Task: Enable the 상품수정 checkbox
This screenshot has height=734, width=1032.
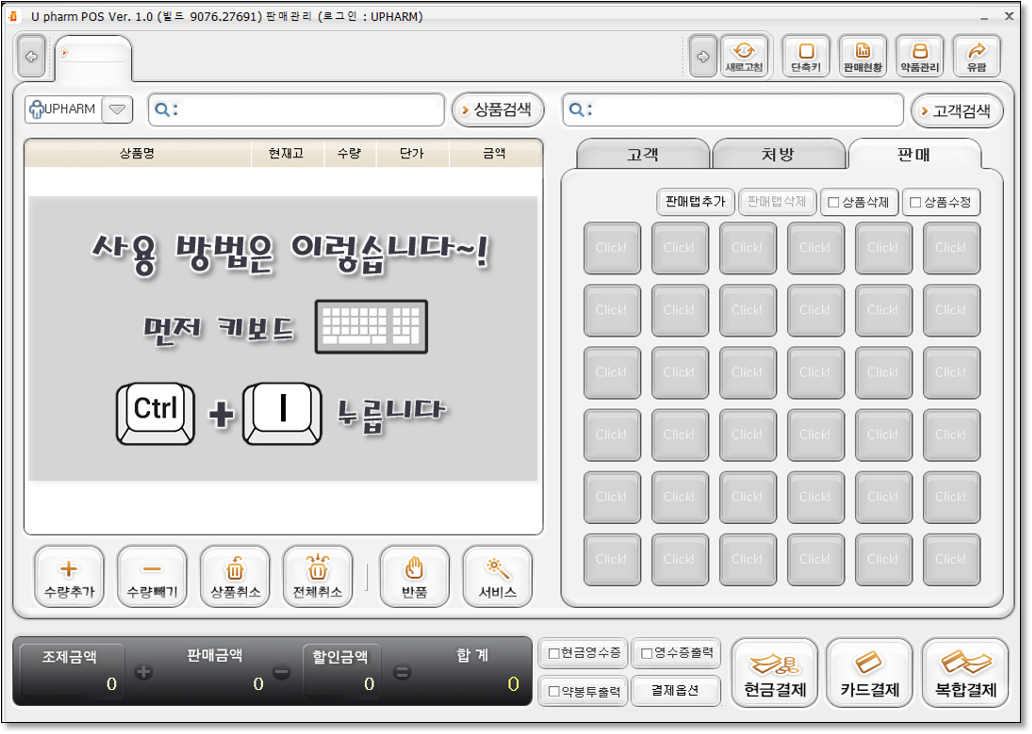Action: (x=916, y=203)
